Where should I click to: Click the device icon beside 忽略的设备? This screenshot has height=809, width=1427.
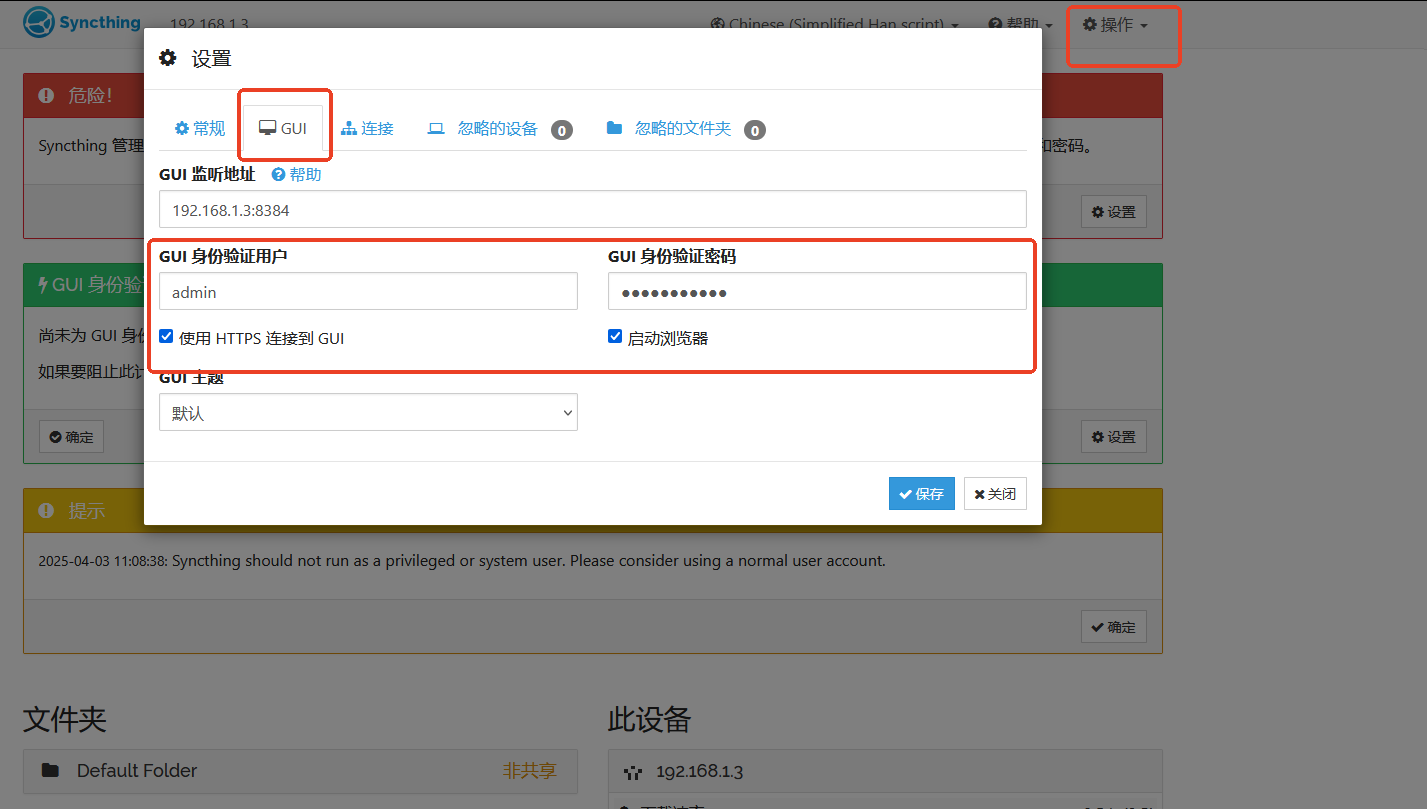tap(435, 128)
